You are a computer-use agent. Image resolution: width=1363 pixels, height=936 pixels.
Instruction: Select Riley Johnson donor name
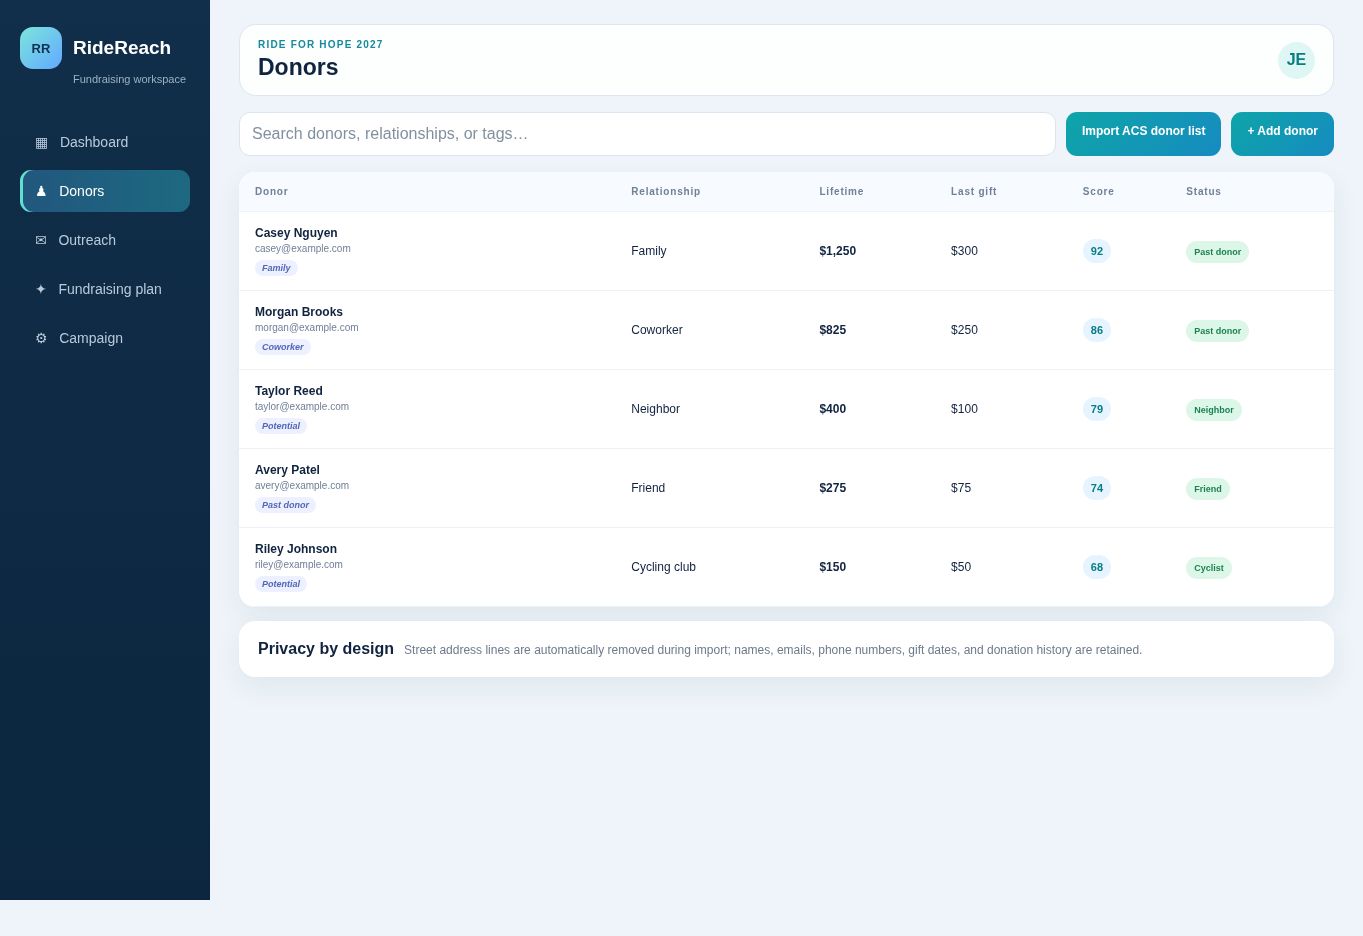click(x=296, y=549)
